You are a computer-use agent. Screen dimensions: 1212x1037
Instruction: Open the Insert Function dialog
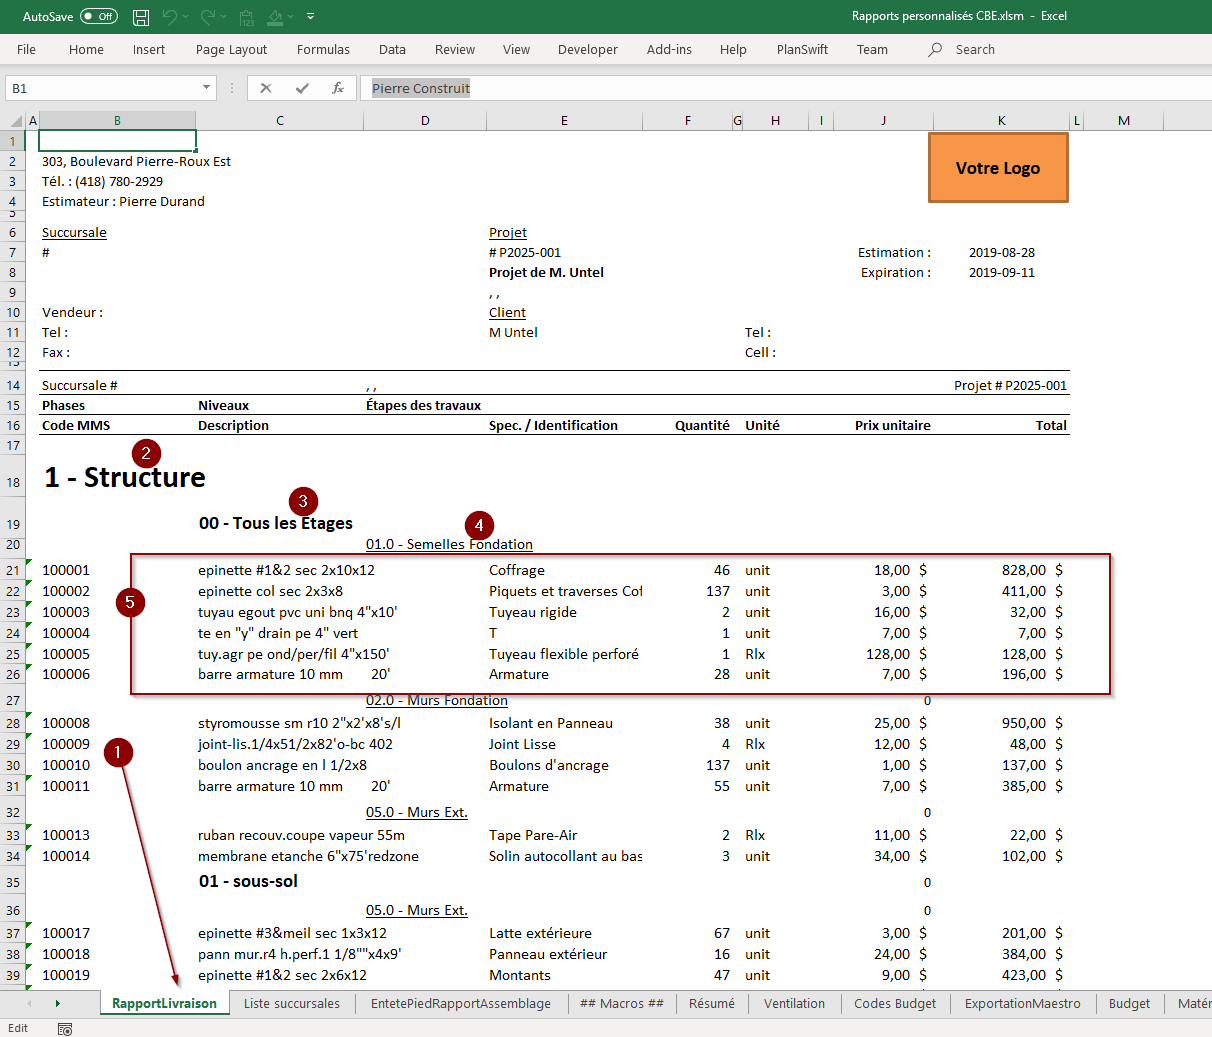338,88
